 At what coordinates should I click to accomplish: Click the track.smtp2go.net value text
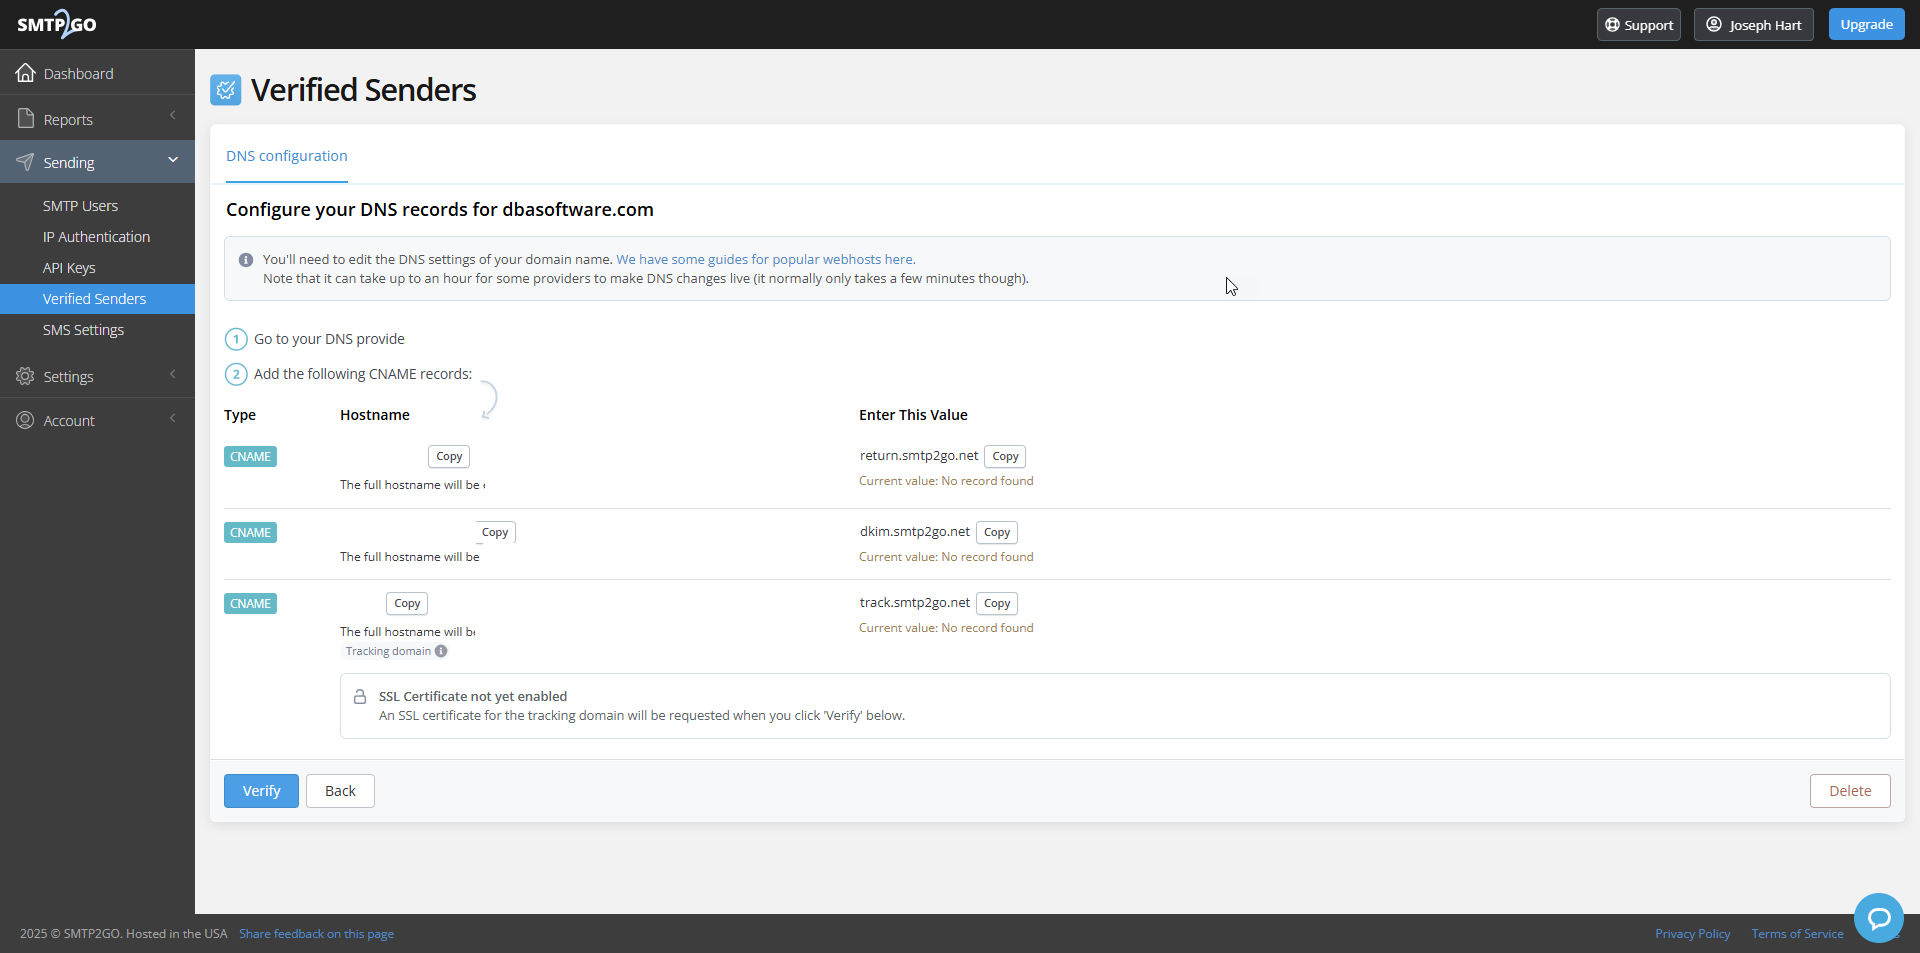[915, 602]
